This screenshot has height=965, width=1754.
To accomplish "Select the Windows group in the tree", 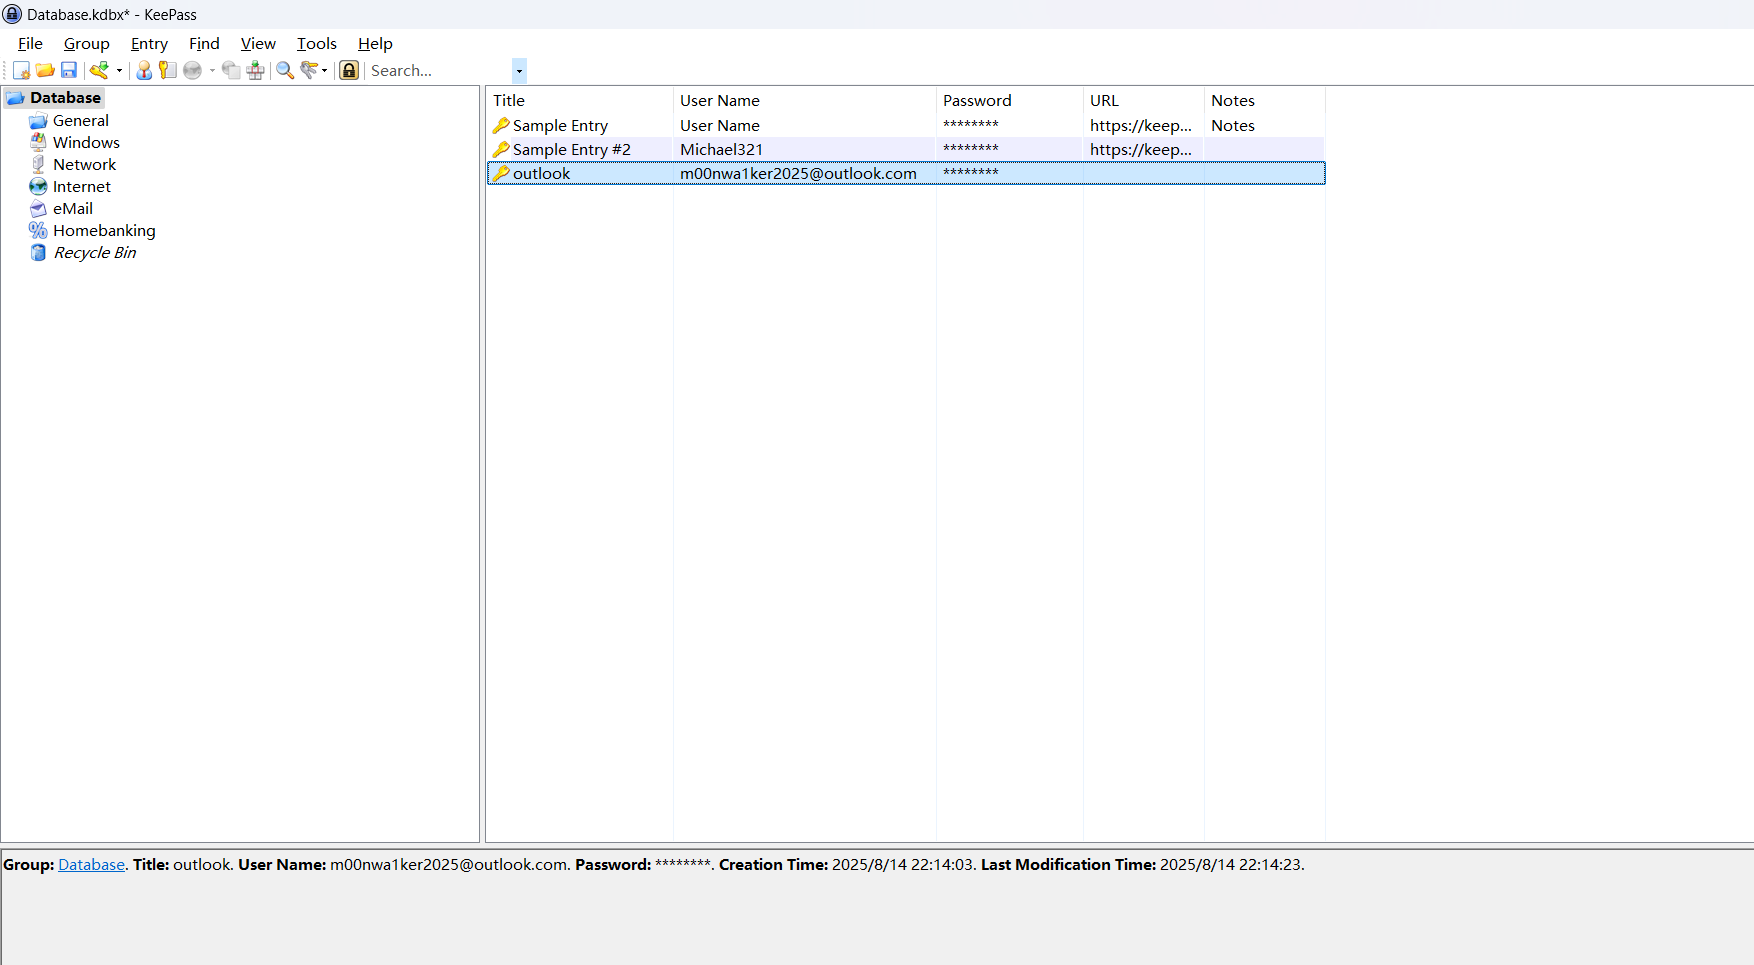I will [x=86, y=142].
